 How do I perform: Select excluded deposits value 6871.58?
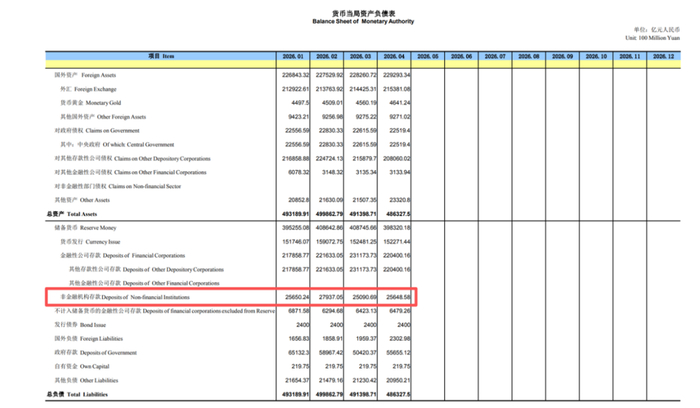pos(299,311)
